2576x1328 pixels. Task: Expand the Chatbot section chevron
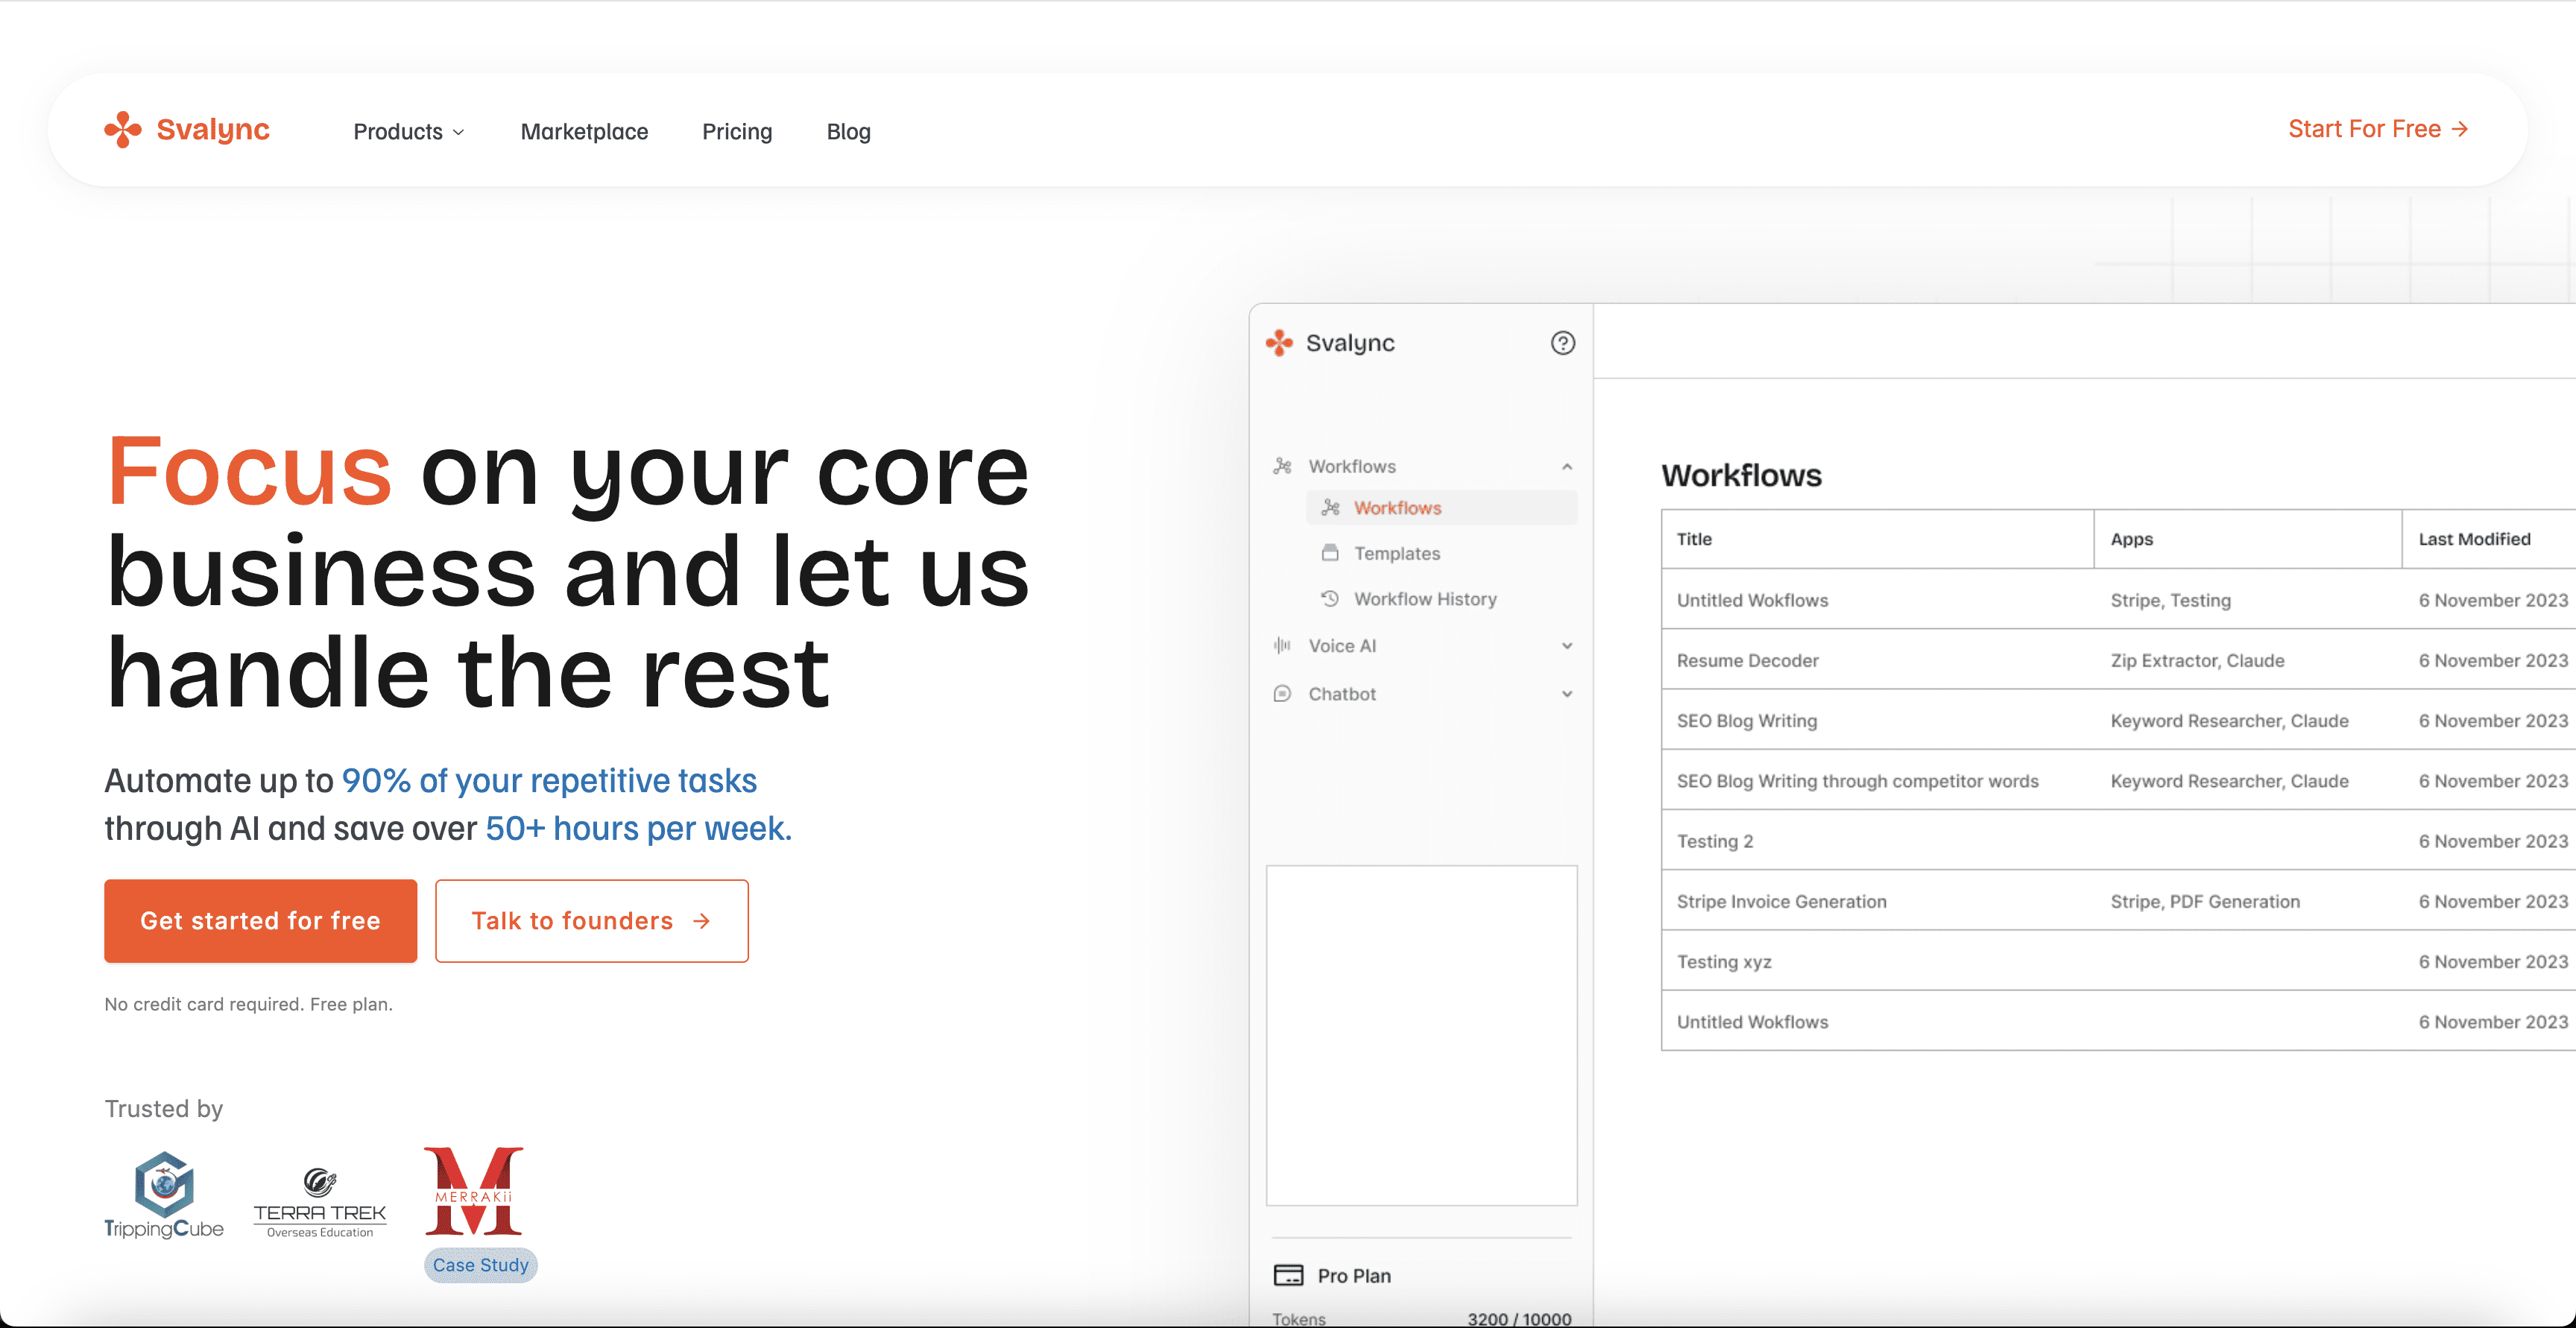[1567, 693]
